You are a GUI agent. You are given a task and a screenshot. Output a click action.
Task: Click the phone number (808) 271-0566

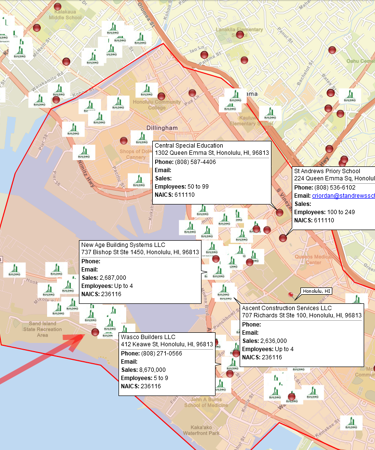(162, 353)
